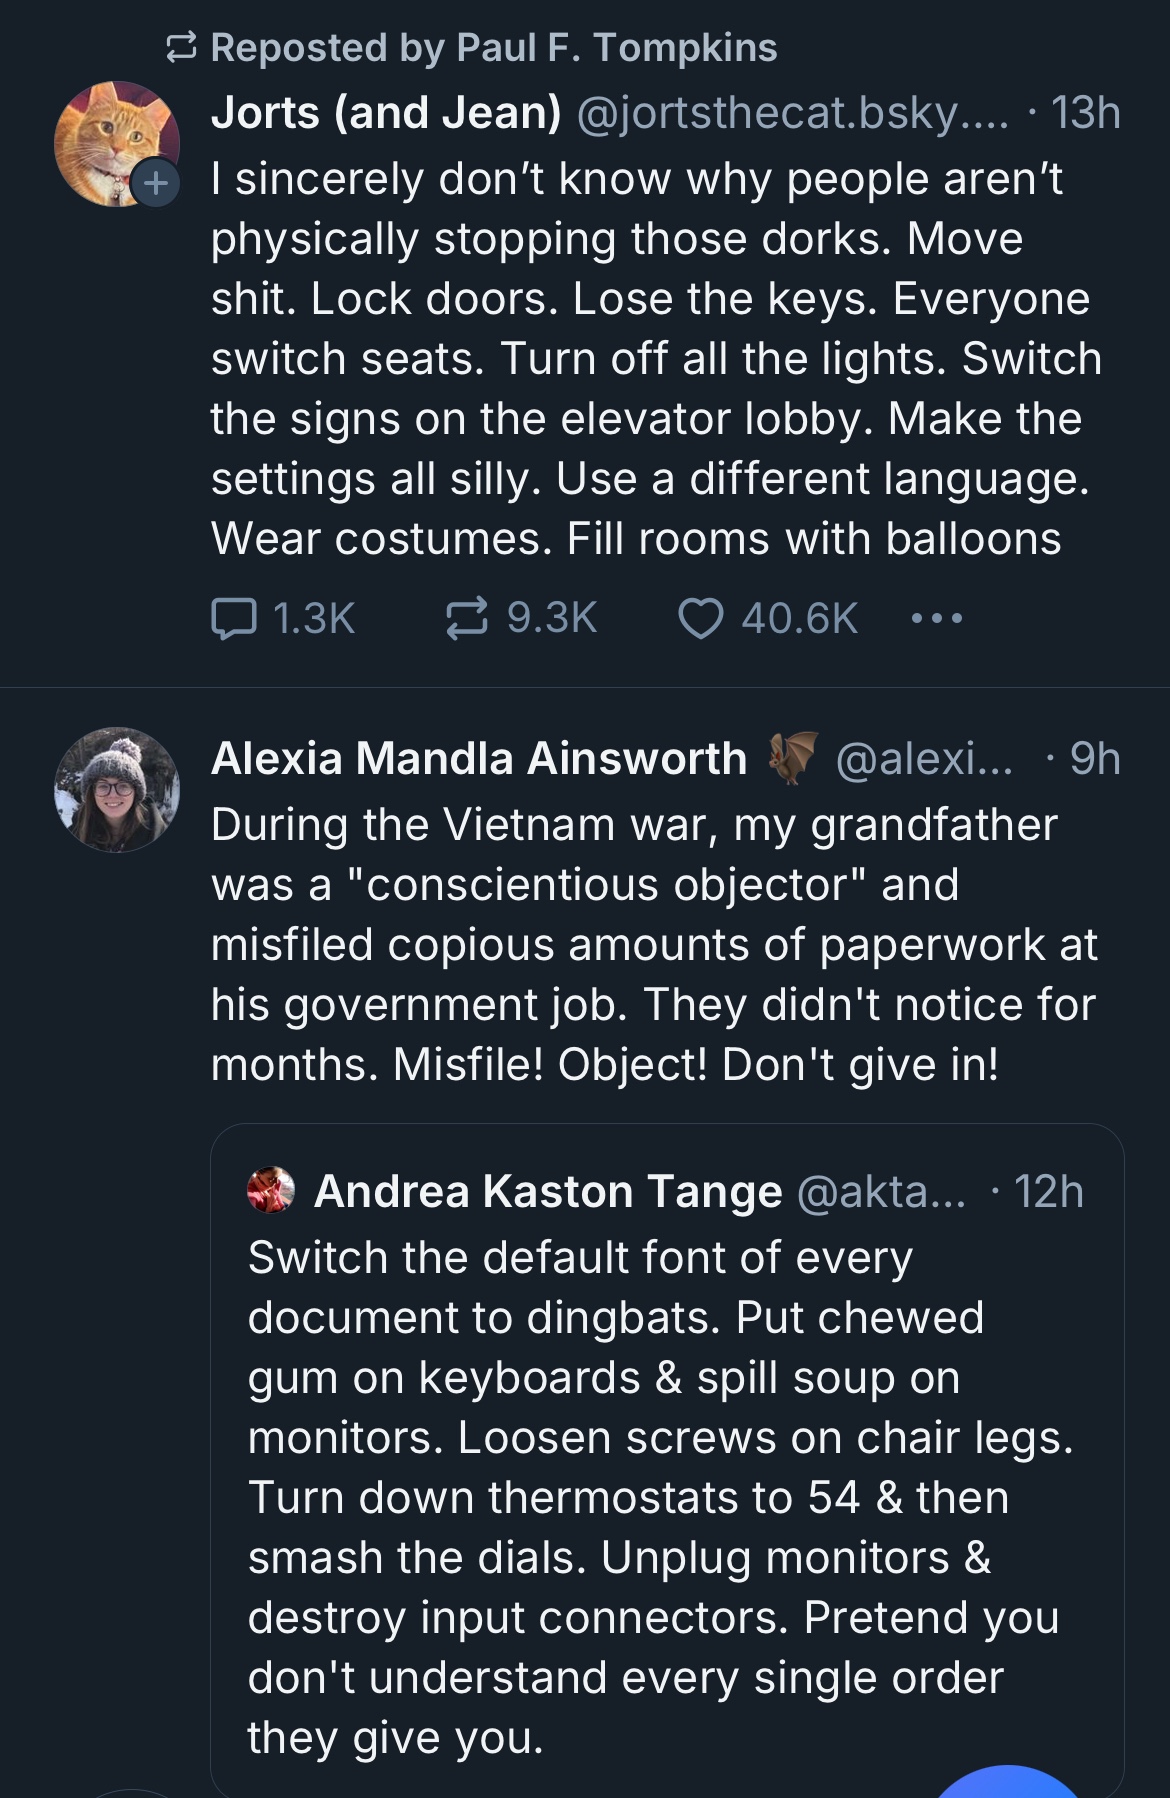
Task: Click the repost arrows icon beside "Reposted by"
Action: click(x=181, y=47)
